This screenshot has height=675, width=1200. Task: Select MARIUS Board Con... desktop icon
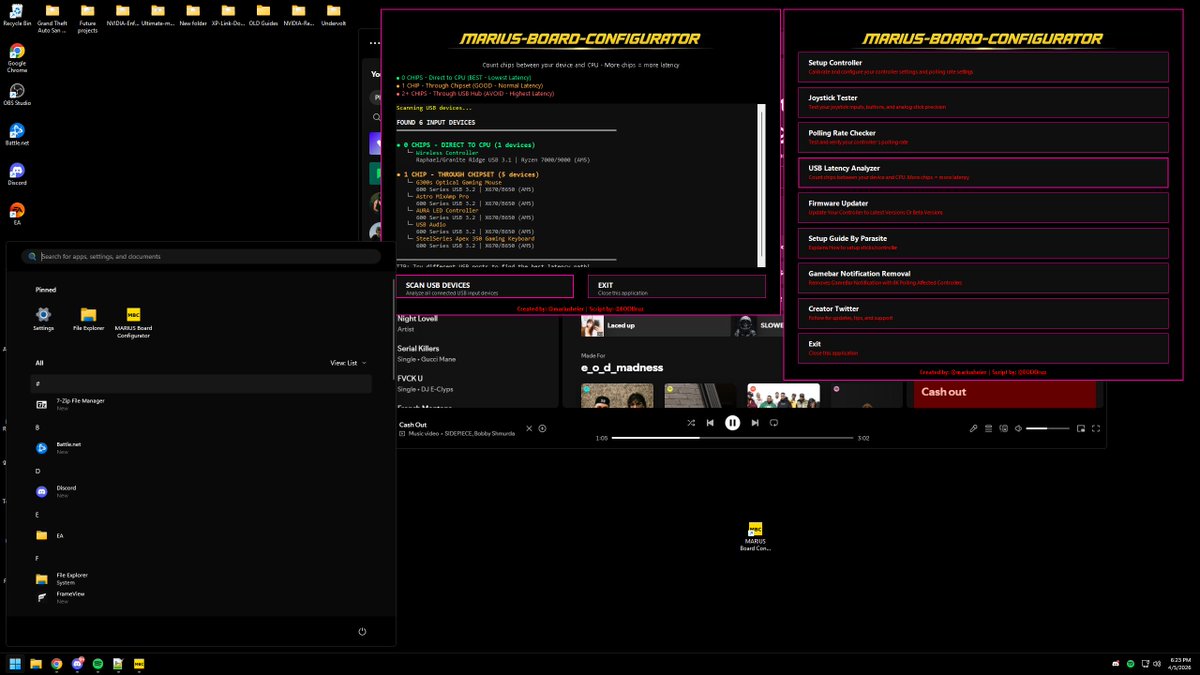click(756, 536)
